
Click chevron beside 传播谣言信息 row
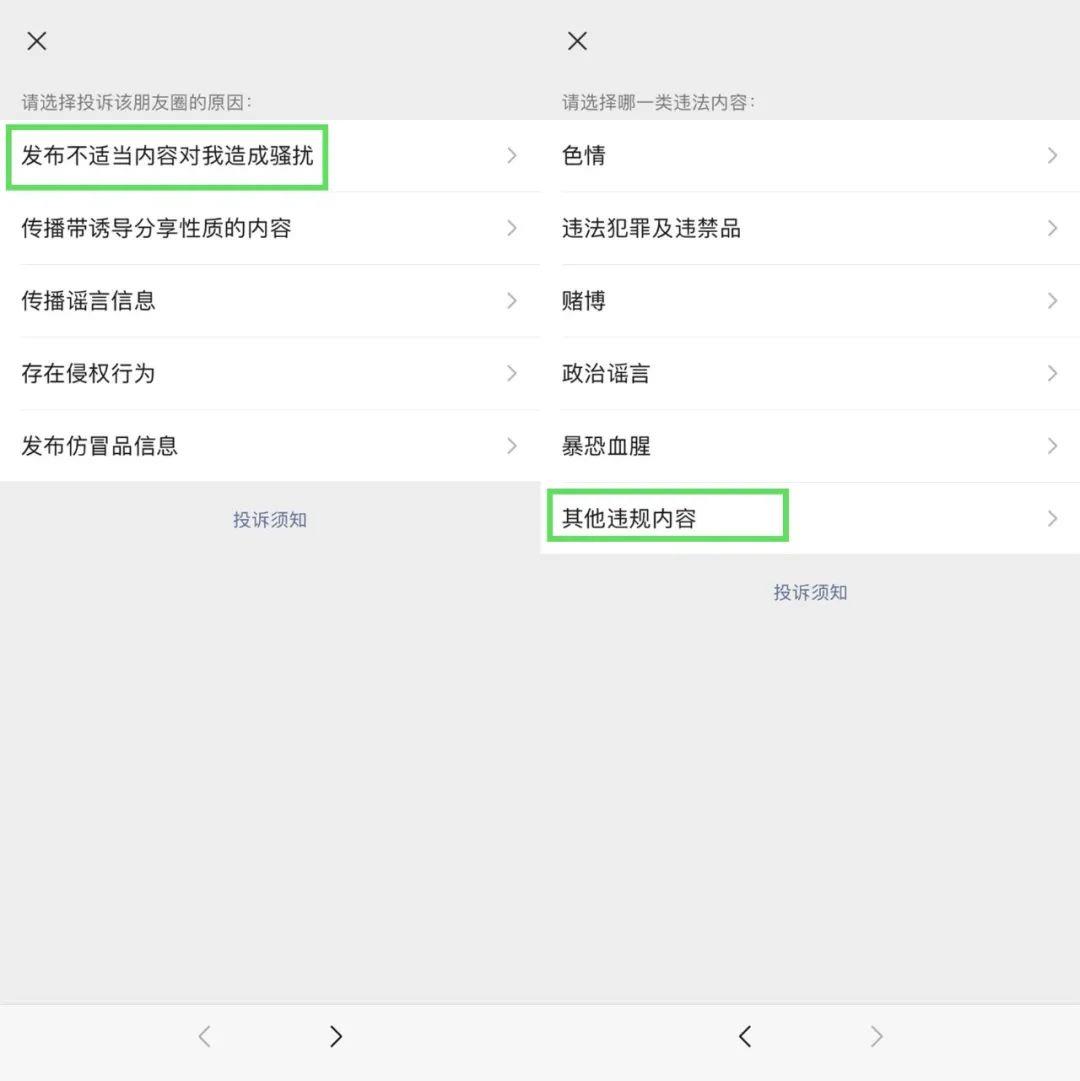pos(512,301)
